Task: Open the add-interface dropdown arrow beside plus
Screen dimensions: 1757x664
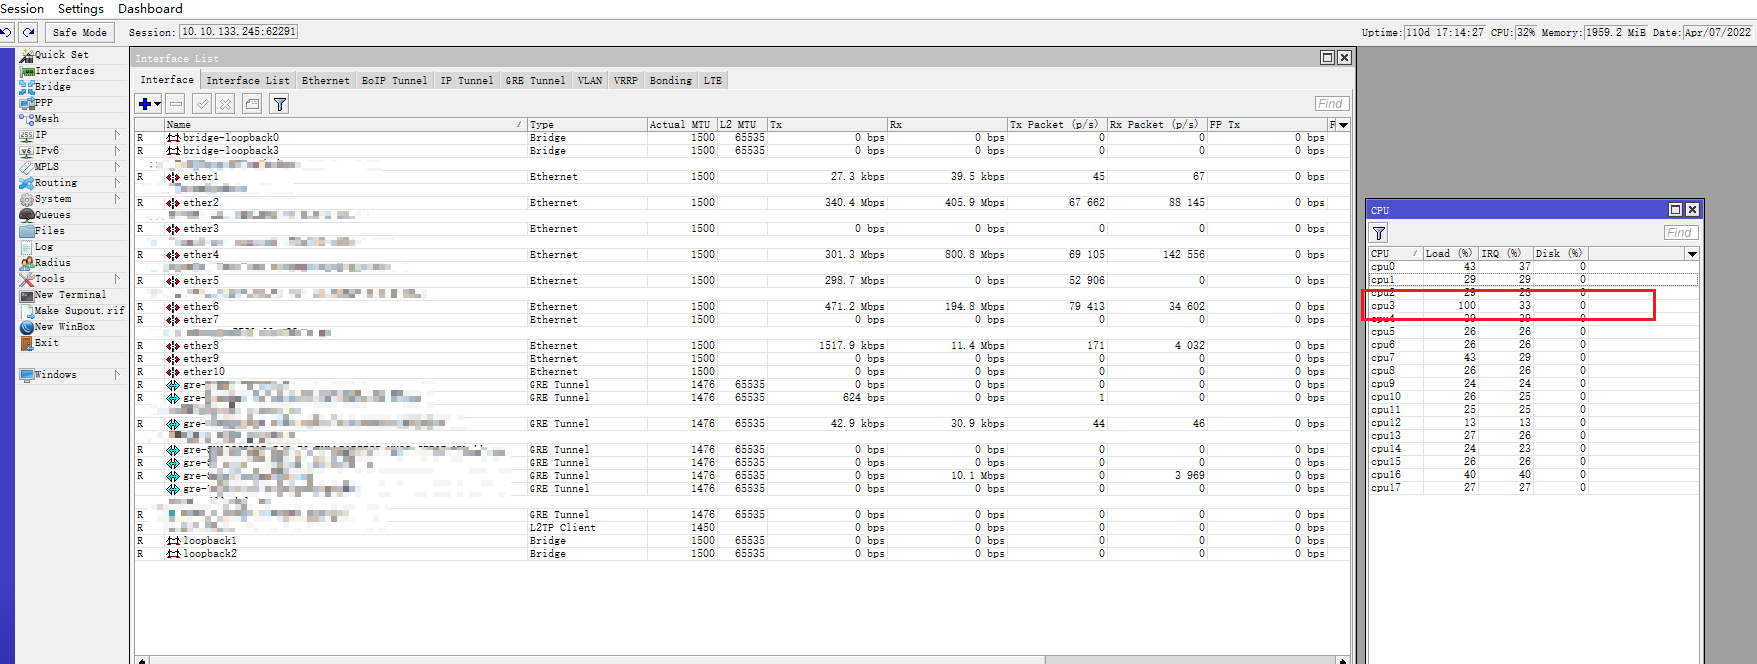Action: click(158, 104)
